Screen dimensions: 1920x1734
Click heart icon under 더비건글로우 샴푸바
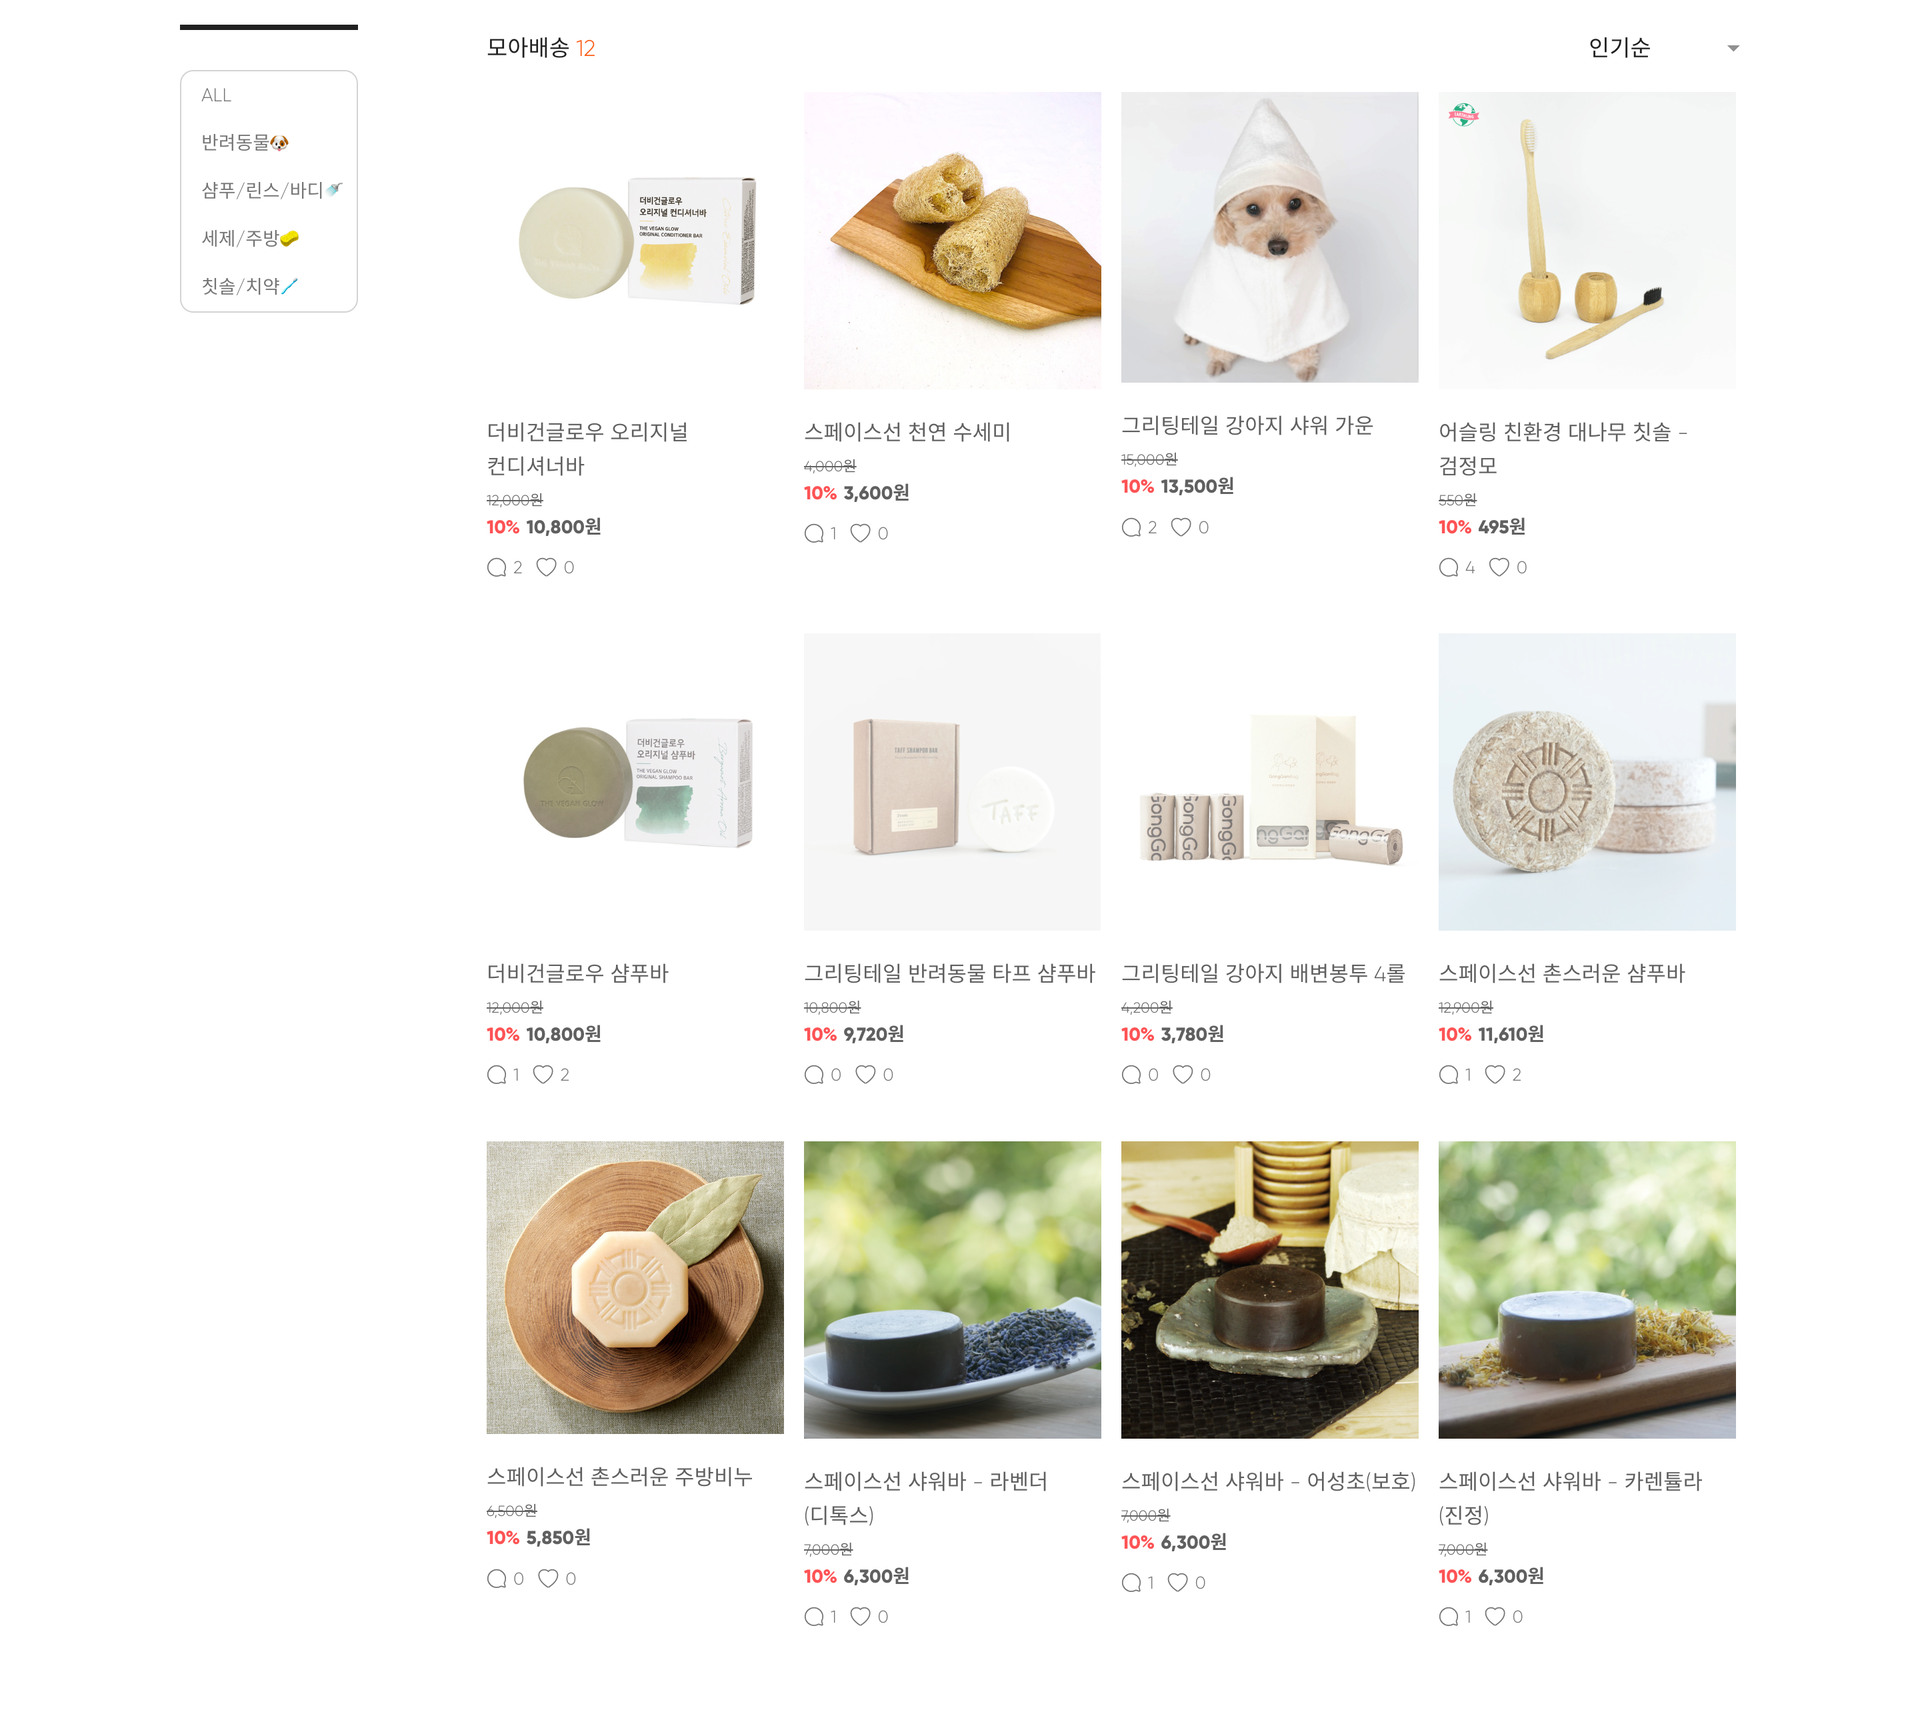(543, 1074)
